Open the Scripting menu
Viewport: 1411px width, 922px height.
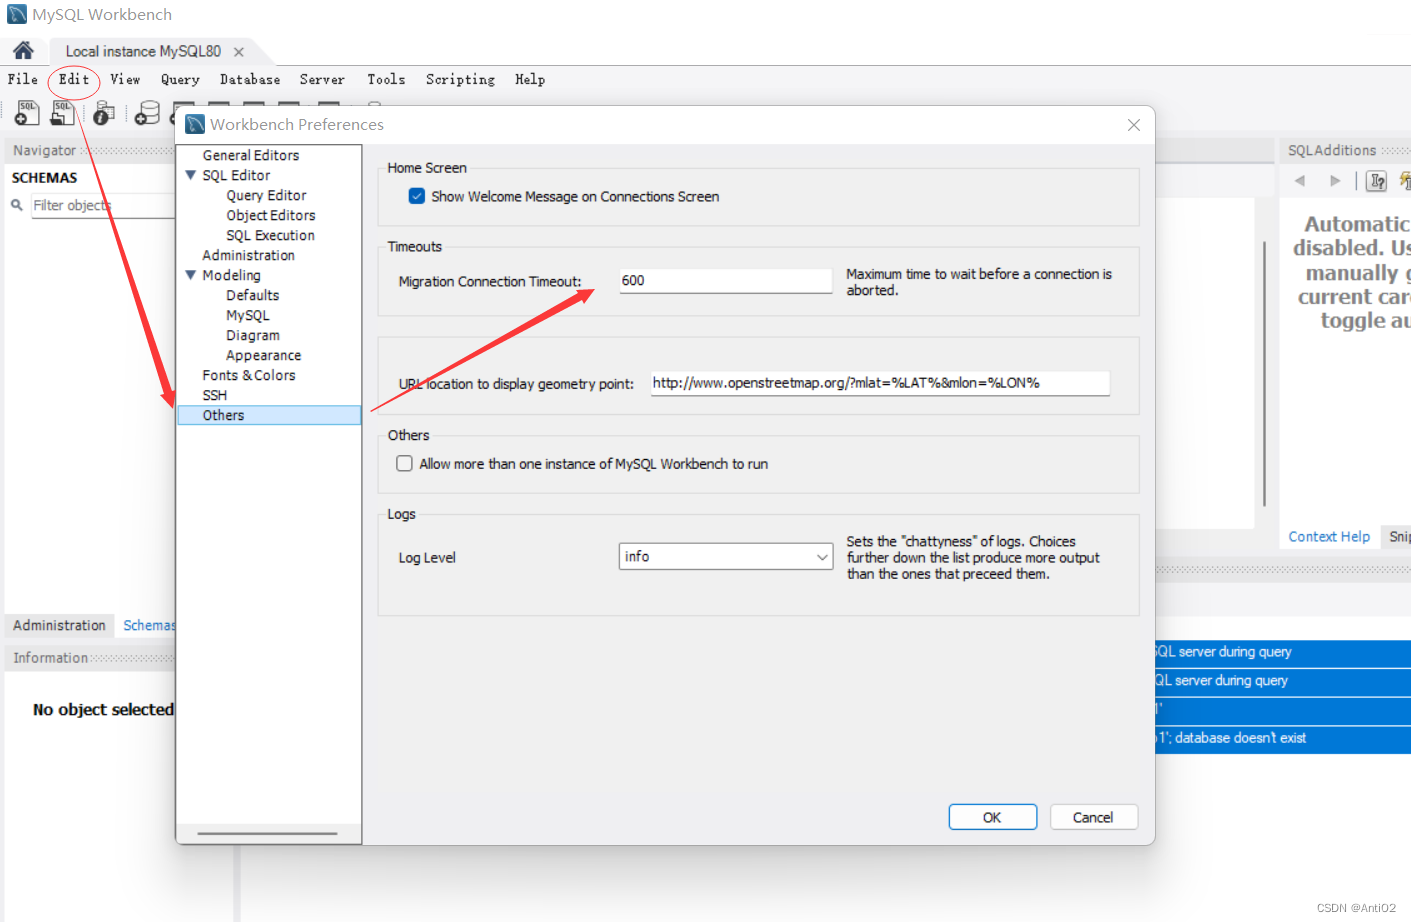tap(460, 79)
